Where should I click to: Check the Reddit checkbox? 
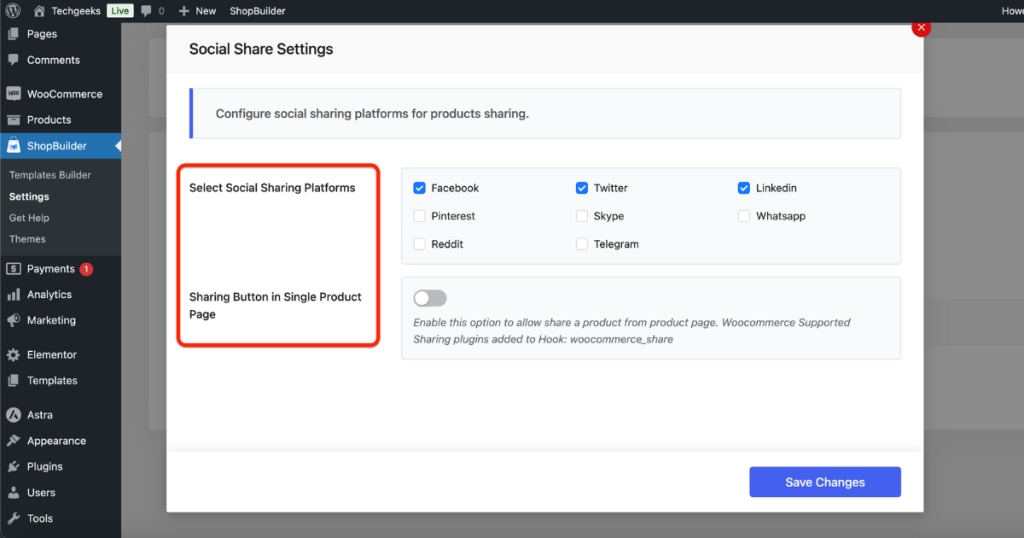(x=419, y=244)
